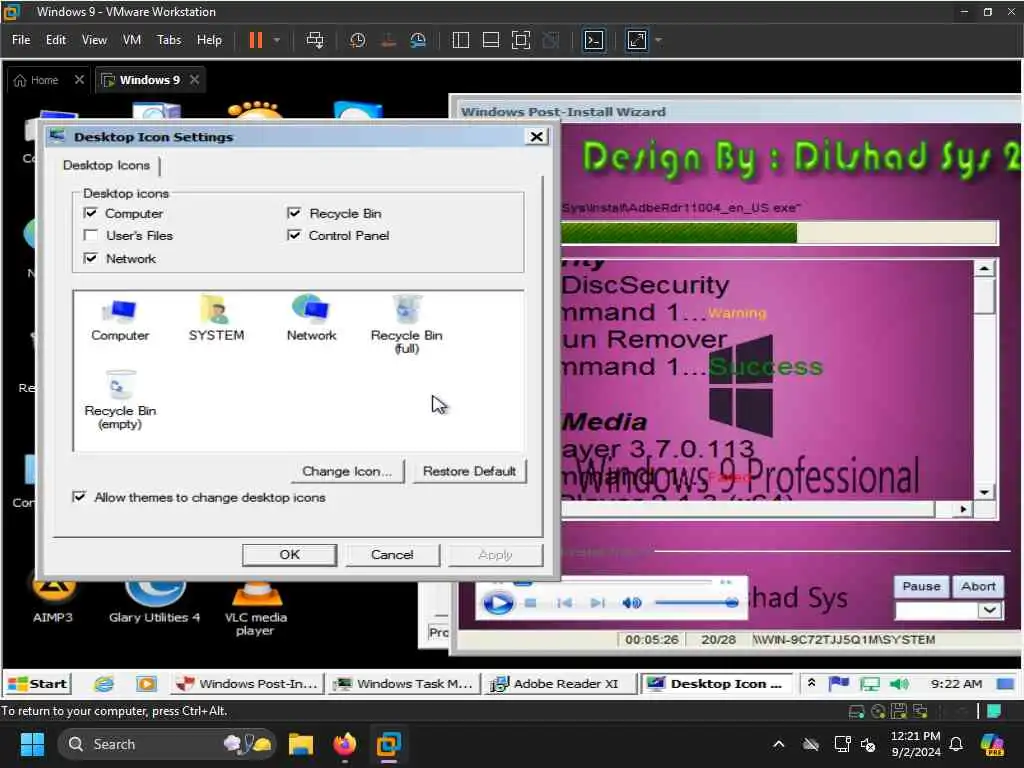
Task: Open the VMware Edit menu
Action: (x=56, y=40)
